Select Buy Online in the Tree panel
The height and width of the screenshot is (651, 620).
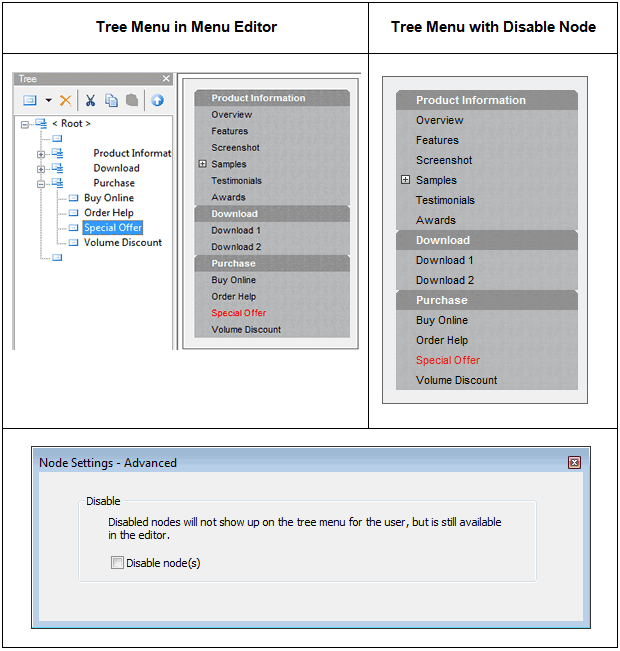point(109,198)
